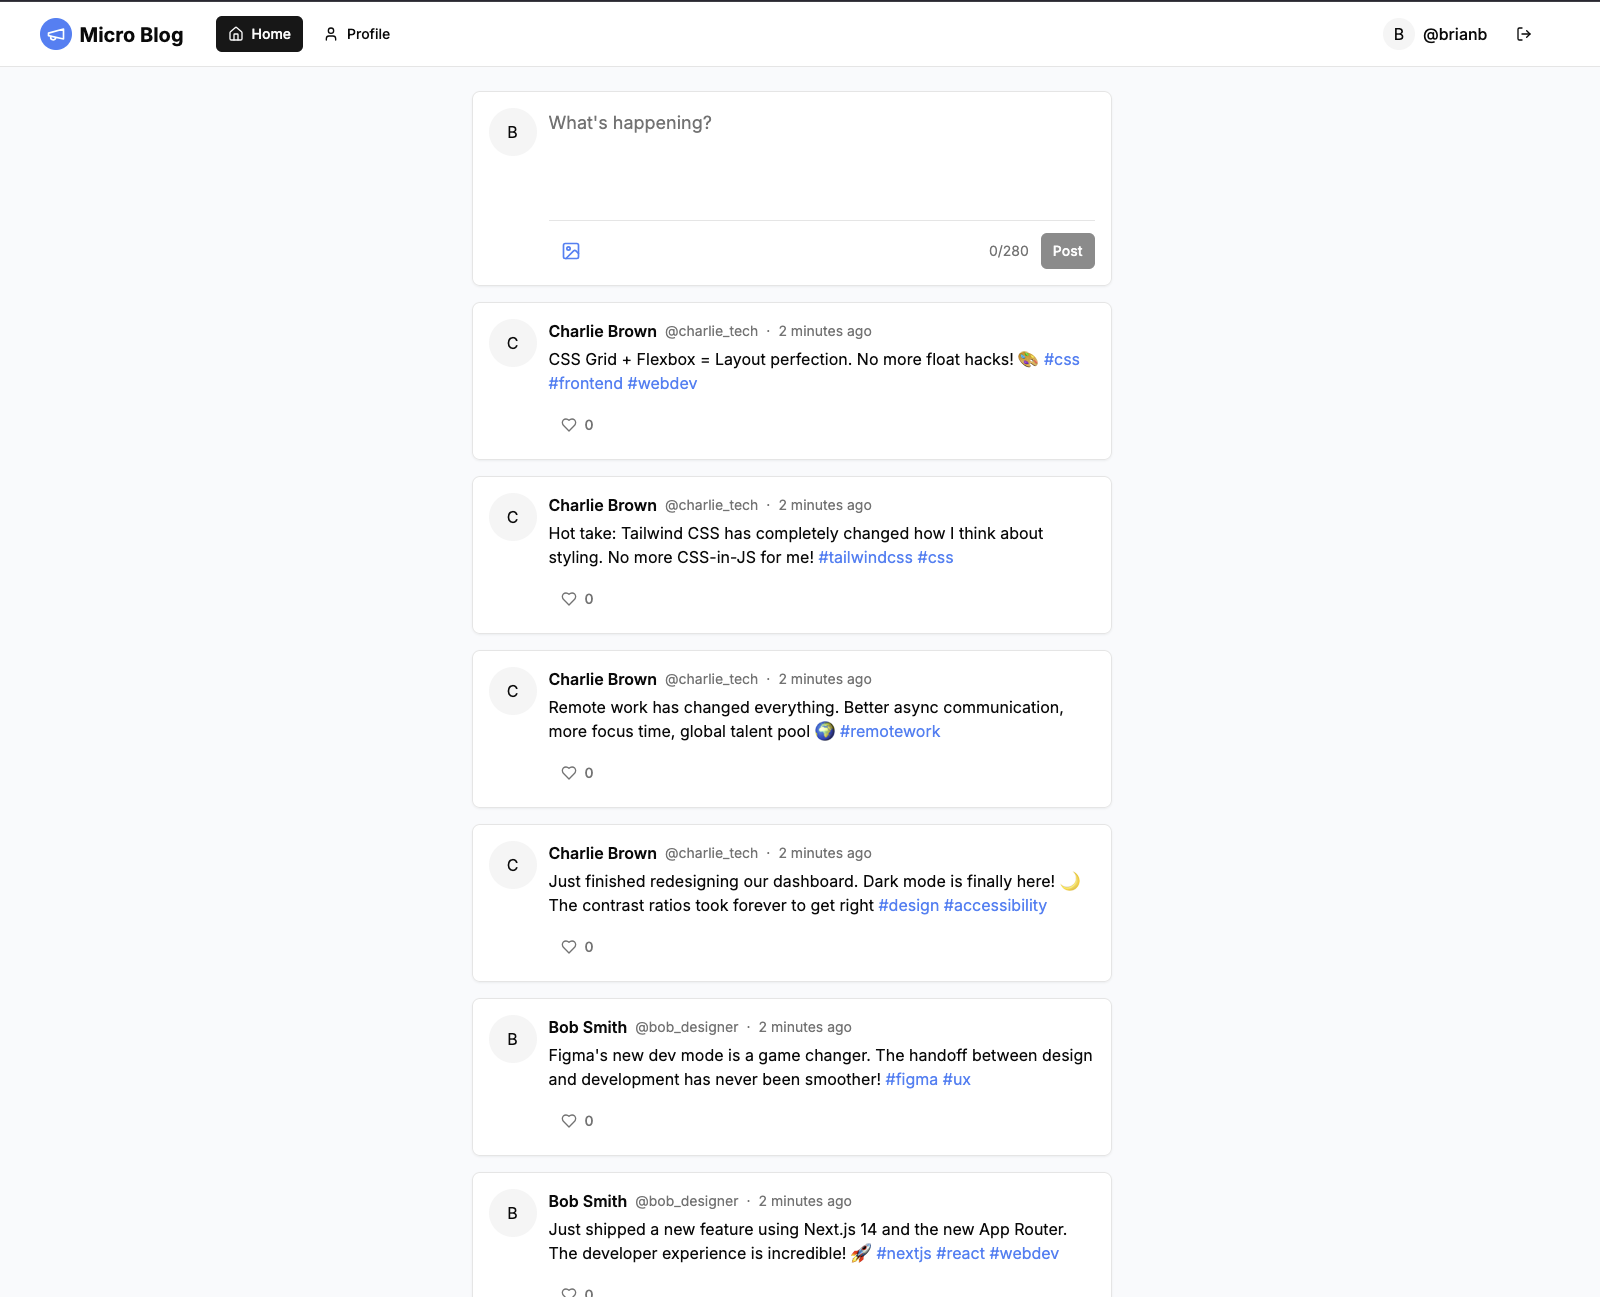
Task: Click the @brianb username in header
Action: (1454, 34)
